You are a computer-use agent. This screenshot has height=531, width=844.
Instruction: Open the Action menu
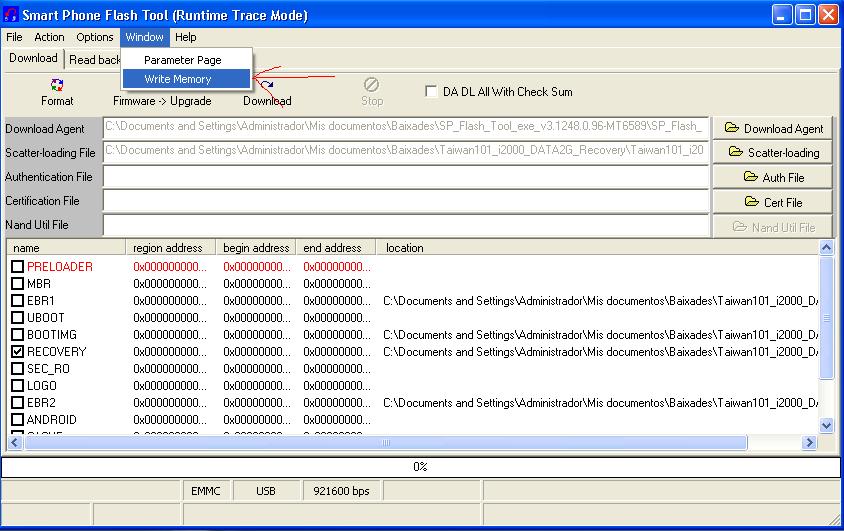click(49, 37)
